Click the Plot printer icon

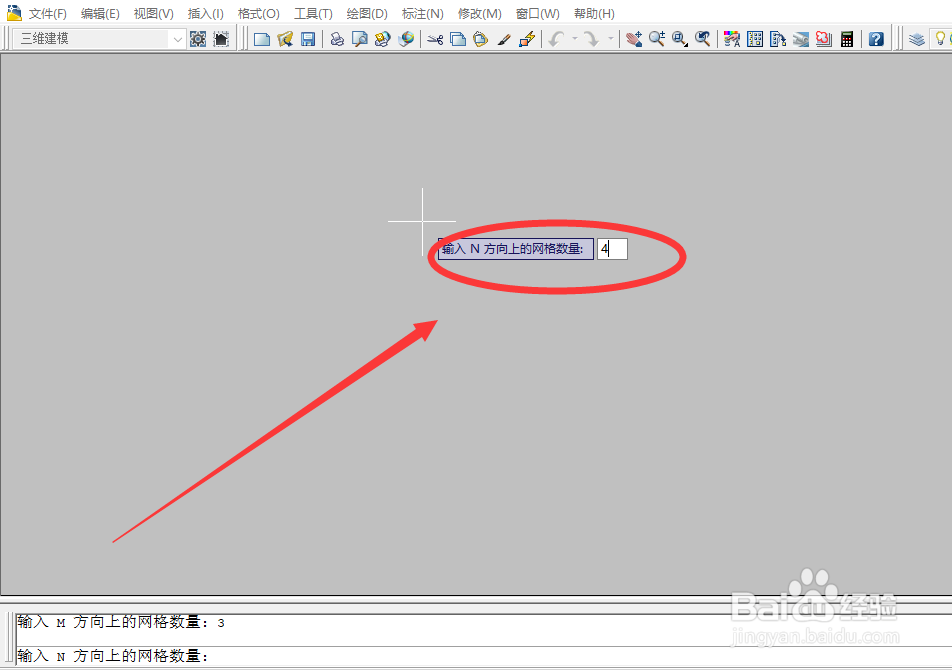[x=337, y=39]
